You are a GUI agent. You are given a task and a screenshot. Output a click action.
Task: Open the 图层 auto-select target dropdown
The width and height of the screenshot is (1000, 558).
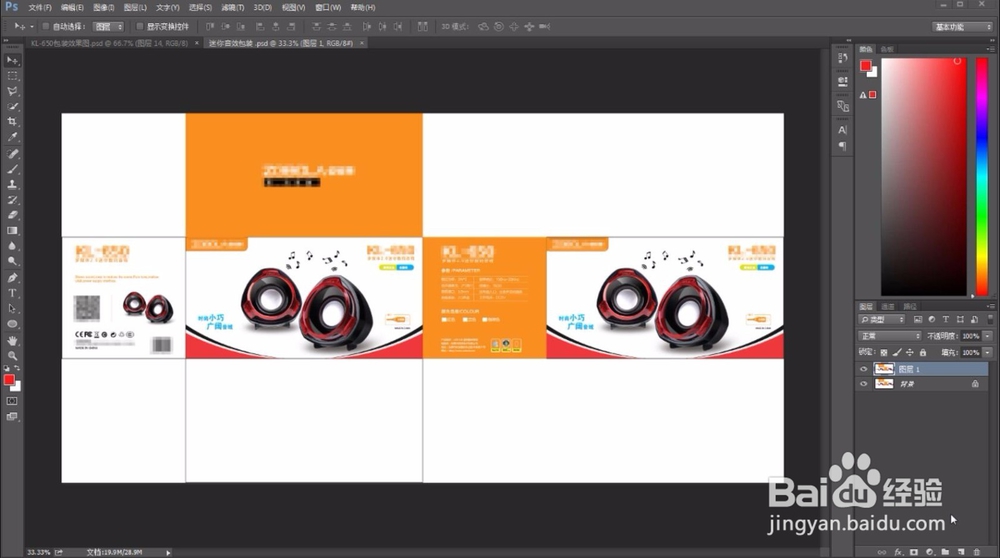tap(108, 27)
